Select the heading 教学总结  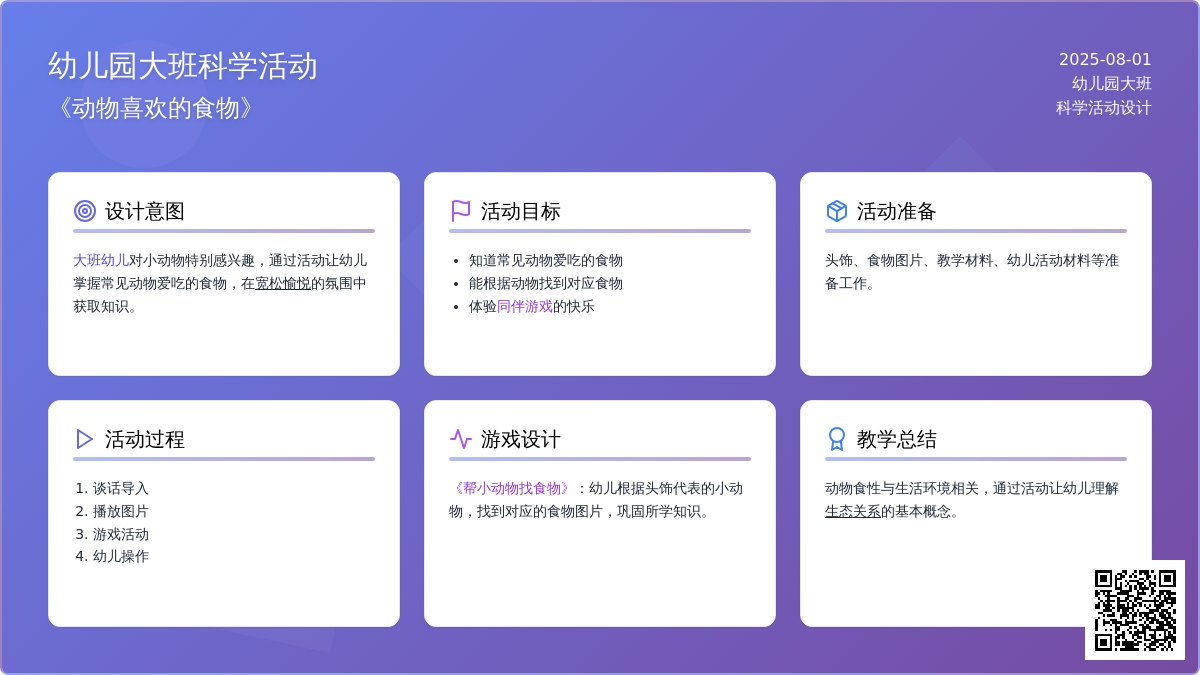897,439
